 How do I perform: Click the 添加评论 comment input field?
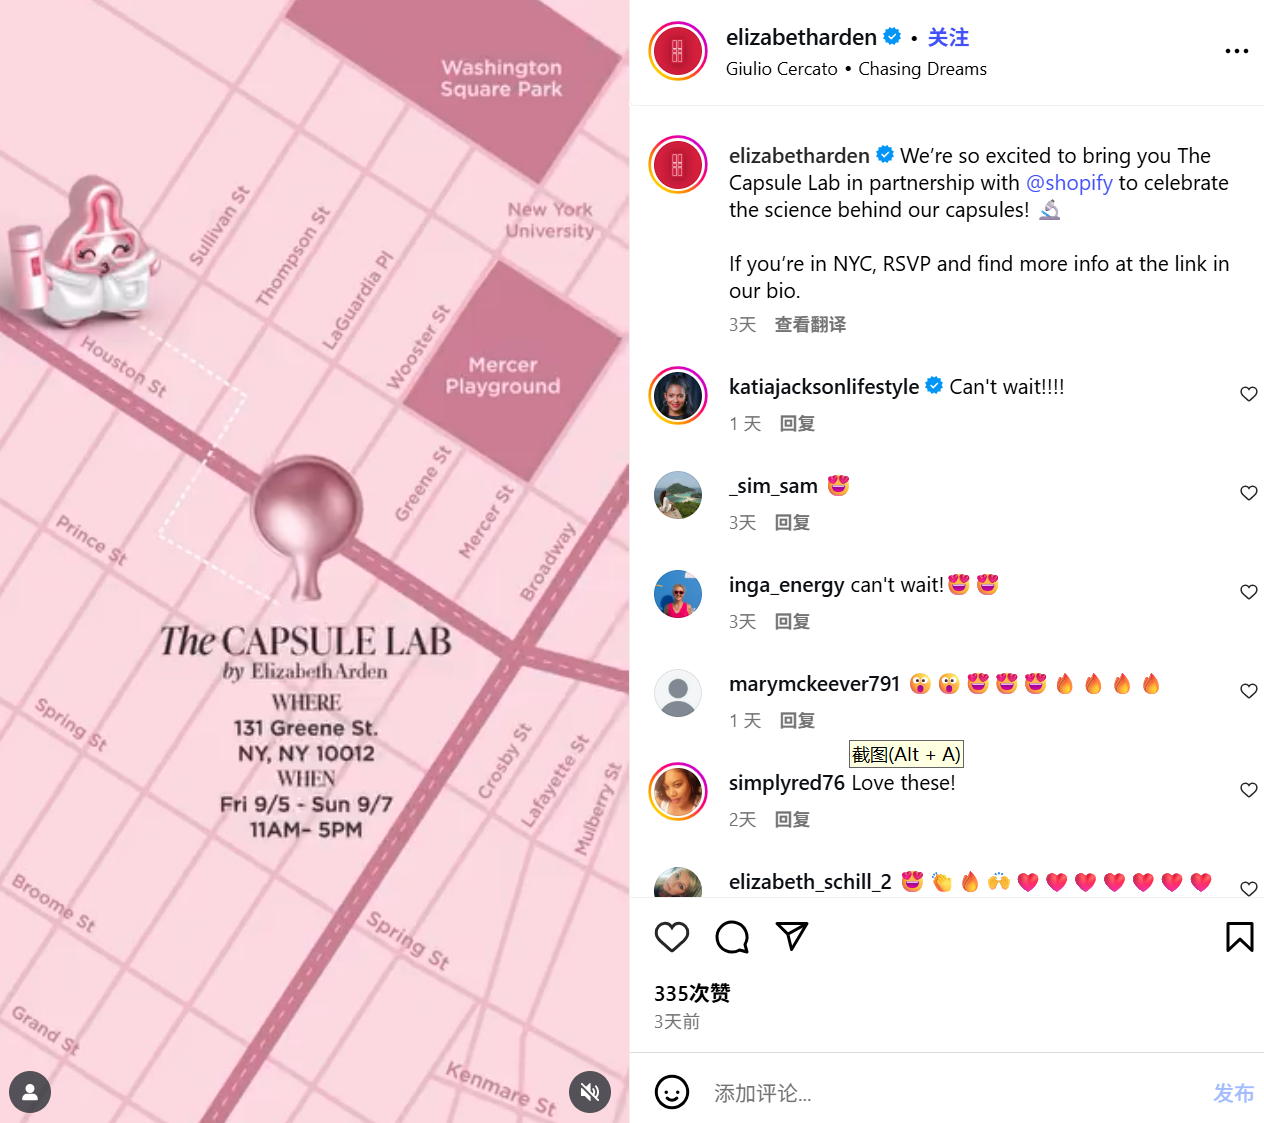(x=950, y=1093)
